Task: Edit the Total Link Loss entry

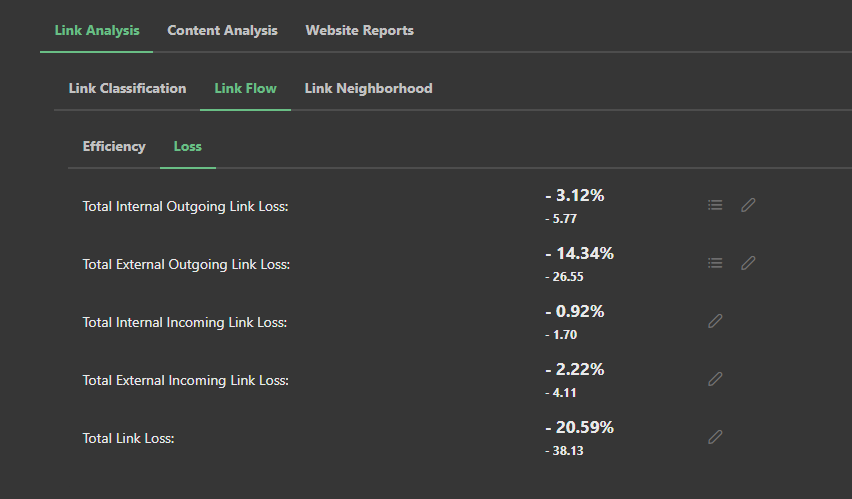Action: point(715,437)
